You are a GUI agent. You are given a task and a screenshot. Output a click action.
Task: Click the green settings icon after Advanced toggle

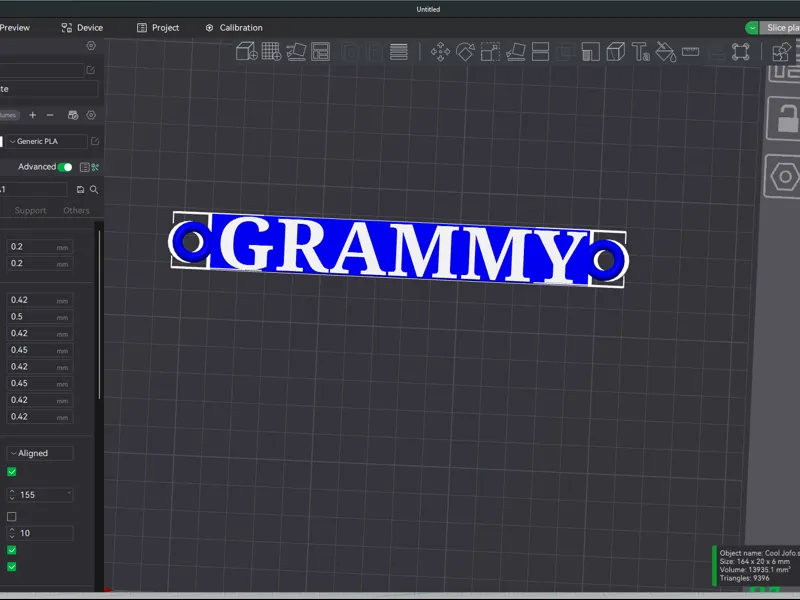tap(95, 167)
